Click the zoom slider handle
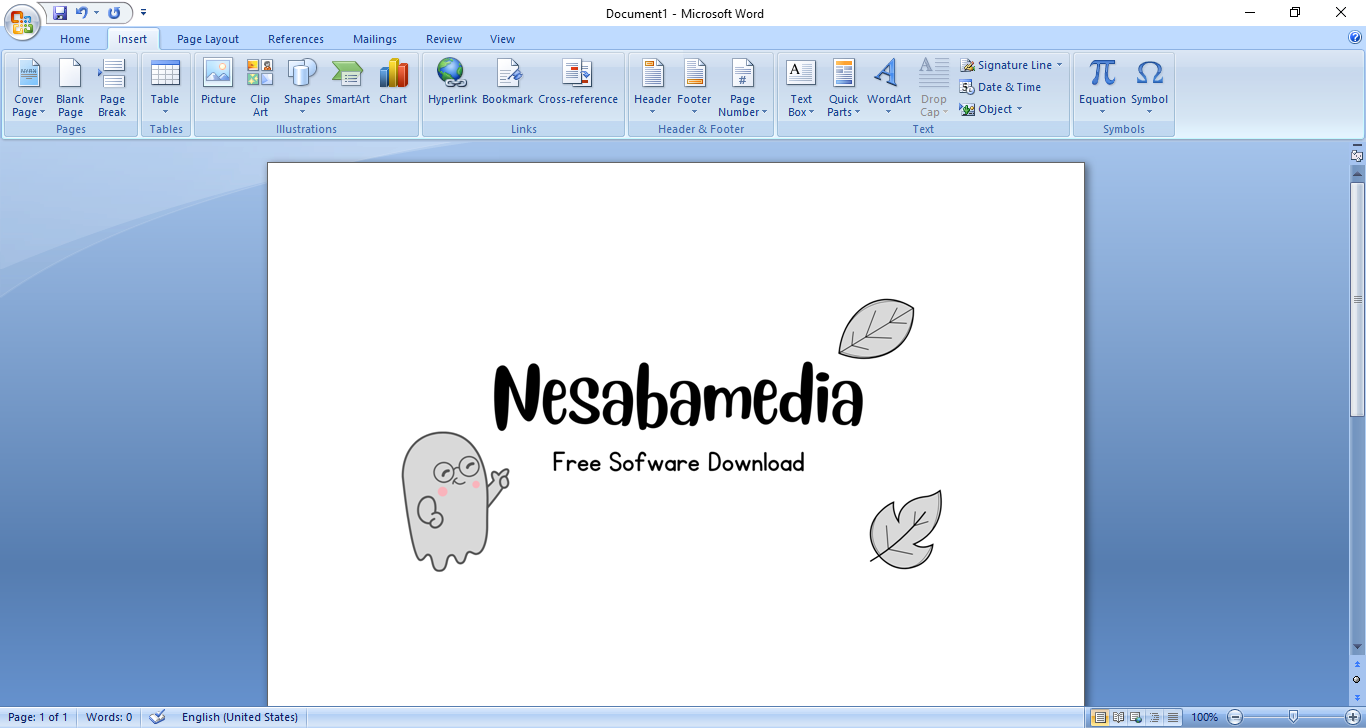Viewport: 1366px width, 728px height. [1294, 717]
